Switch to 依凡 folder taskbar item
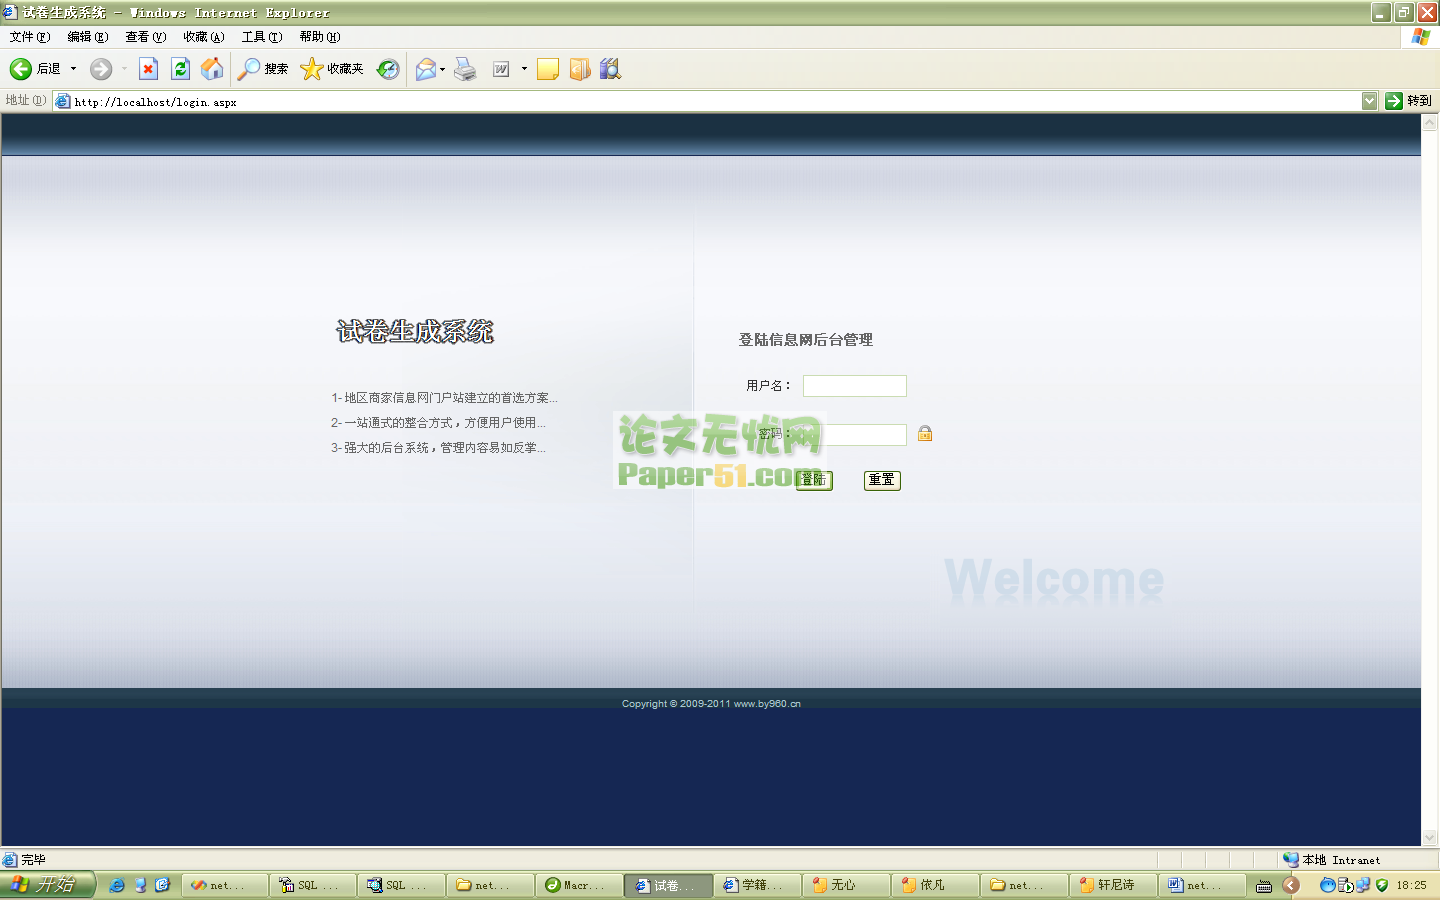 pos(935,885)
